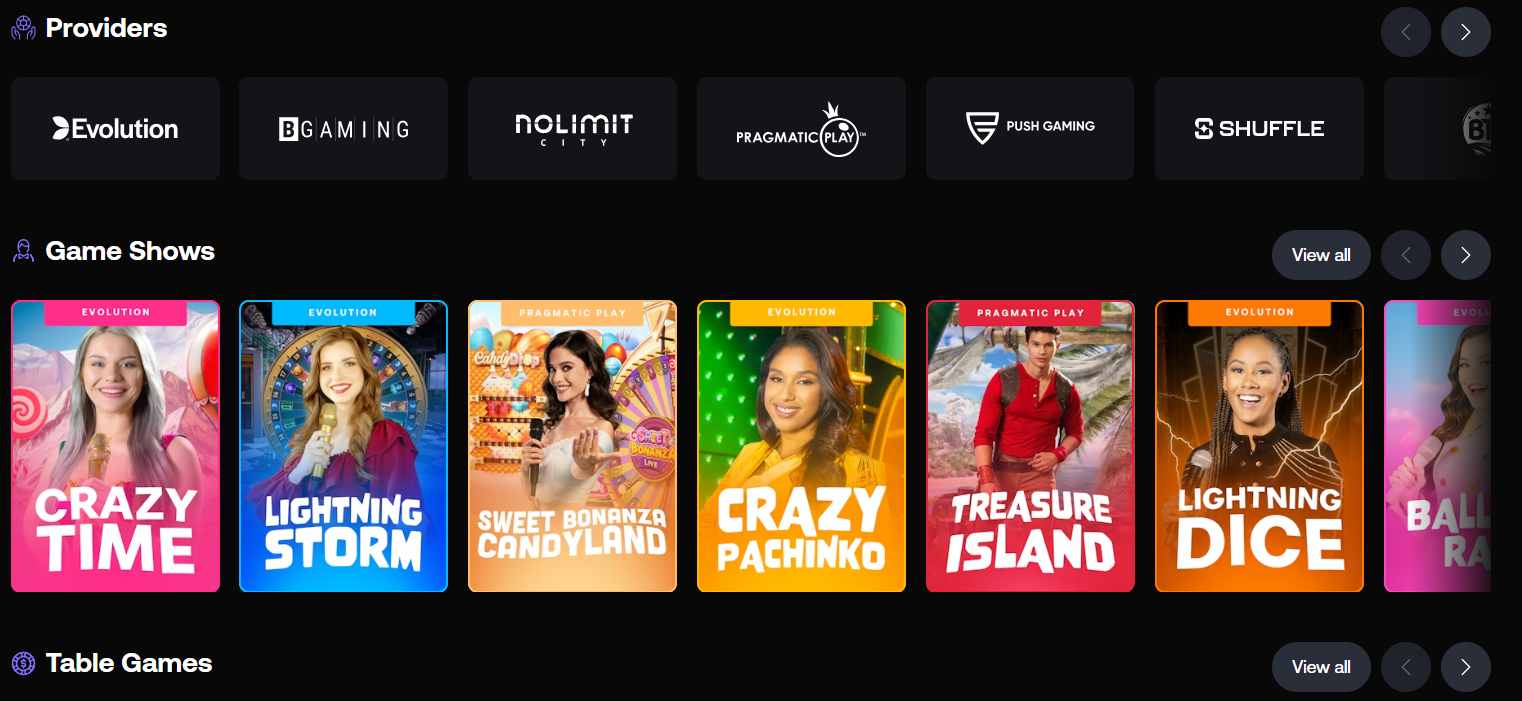The height and width of the screenshot is (701, 1522).
Task: Launch the Lightning Storm game
Action: 343,446
